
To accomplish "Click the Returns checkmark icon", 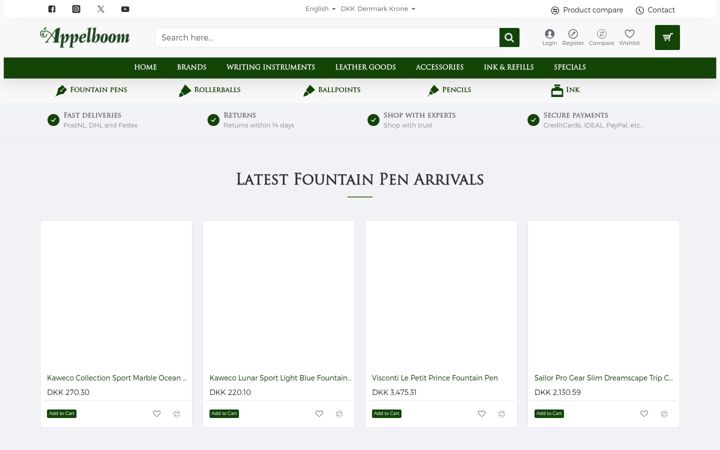I will point(213,120).
